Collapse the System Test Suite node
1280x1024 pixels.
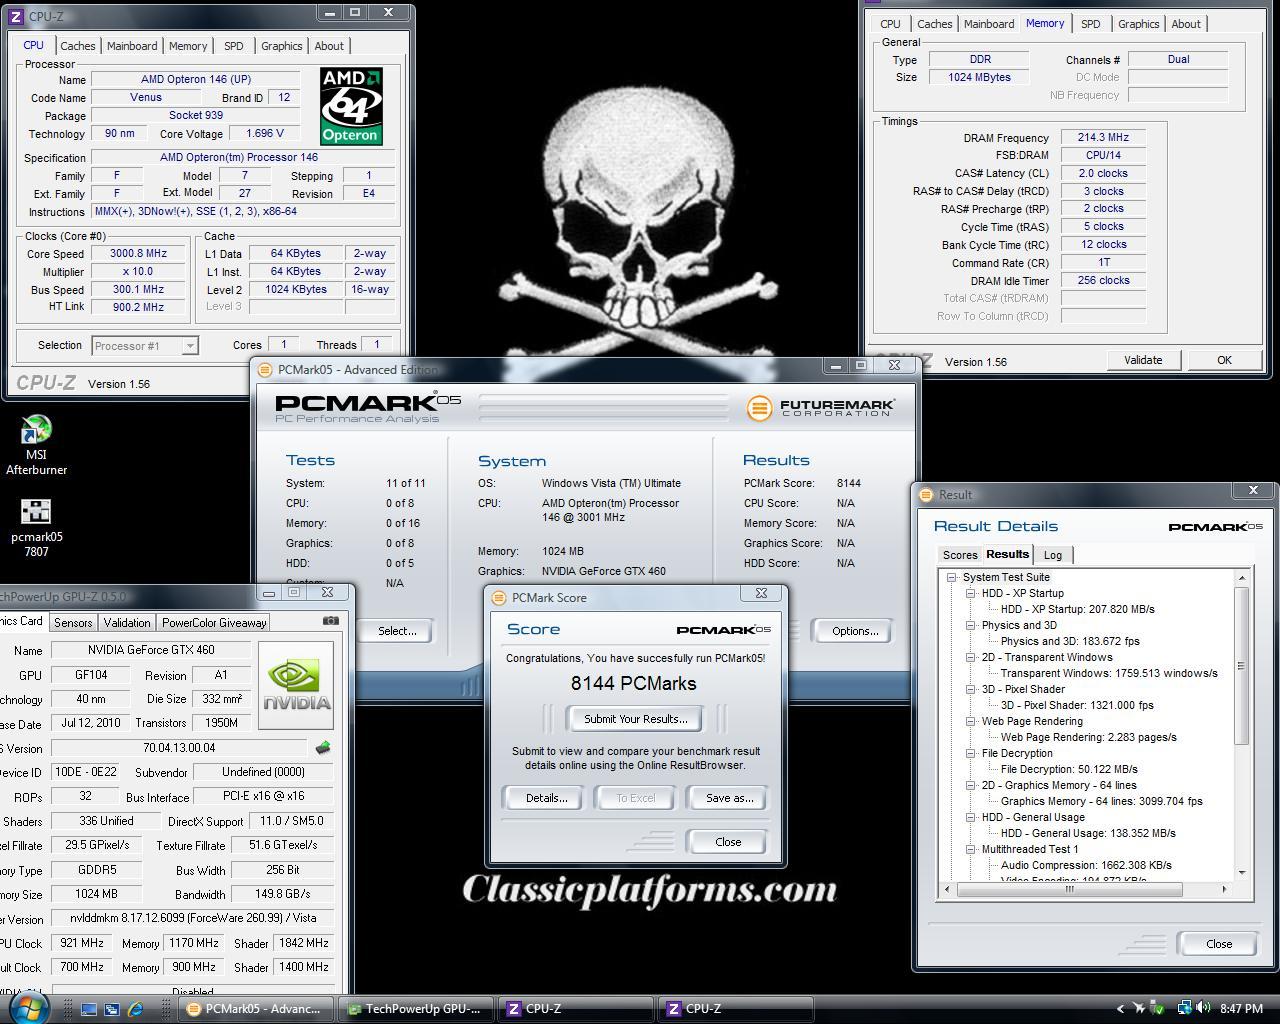click(952, 577)
